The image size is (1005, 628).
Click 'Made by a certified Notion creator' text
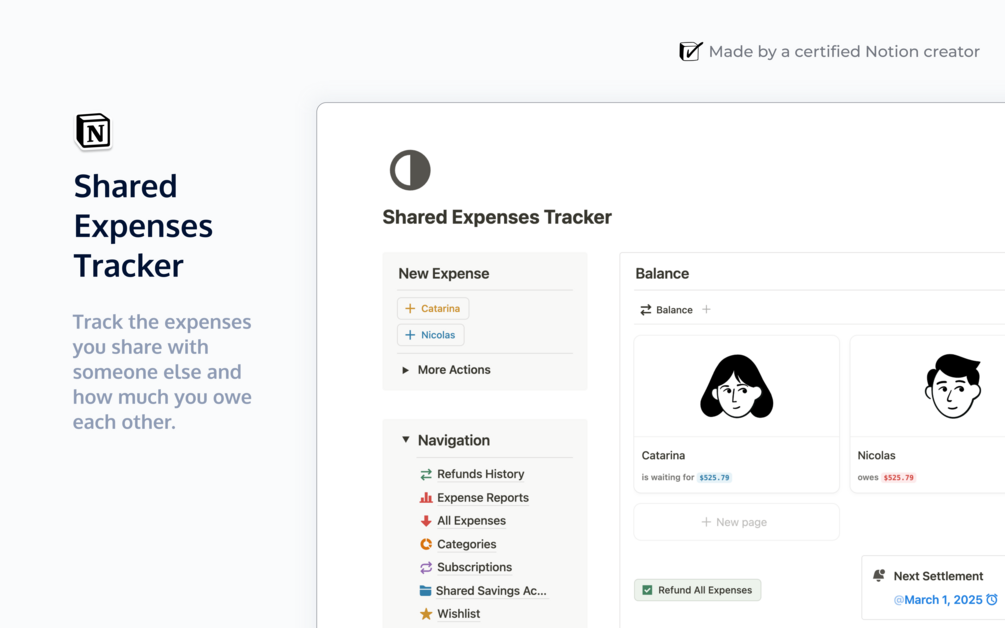(844, 51)
